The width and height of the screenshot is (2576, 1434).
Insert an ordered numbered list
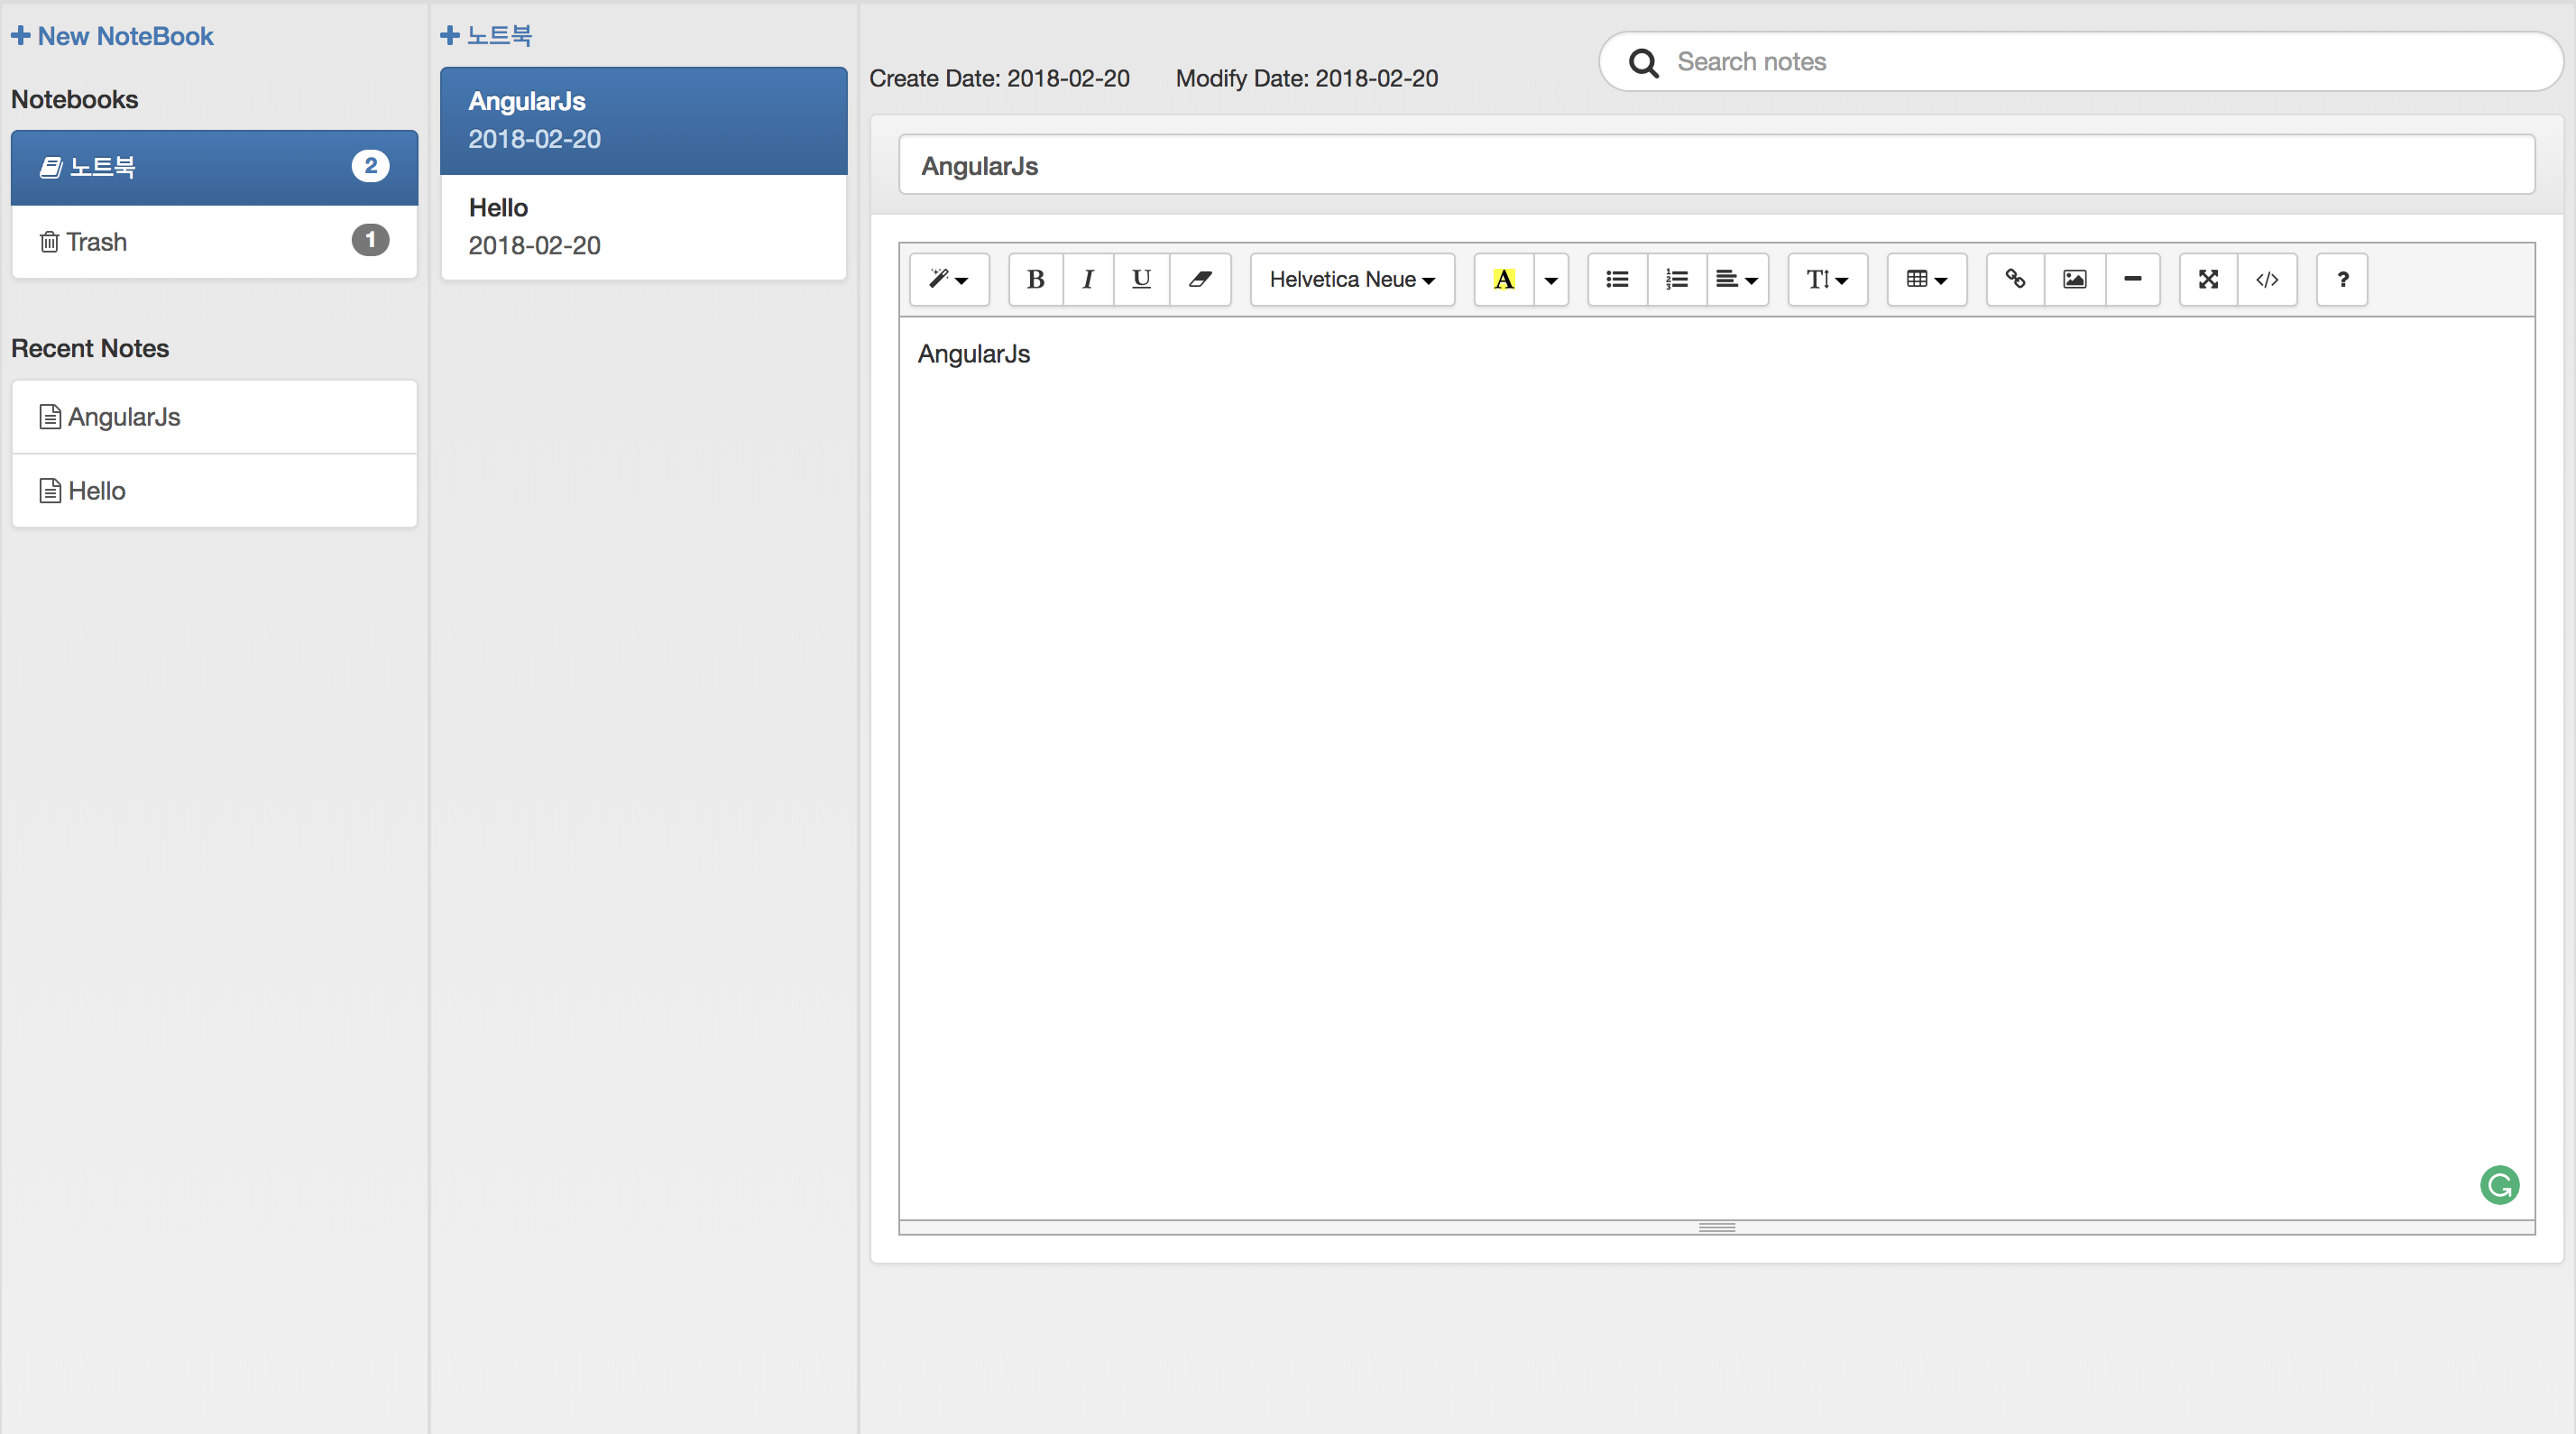(1677, 279)
